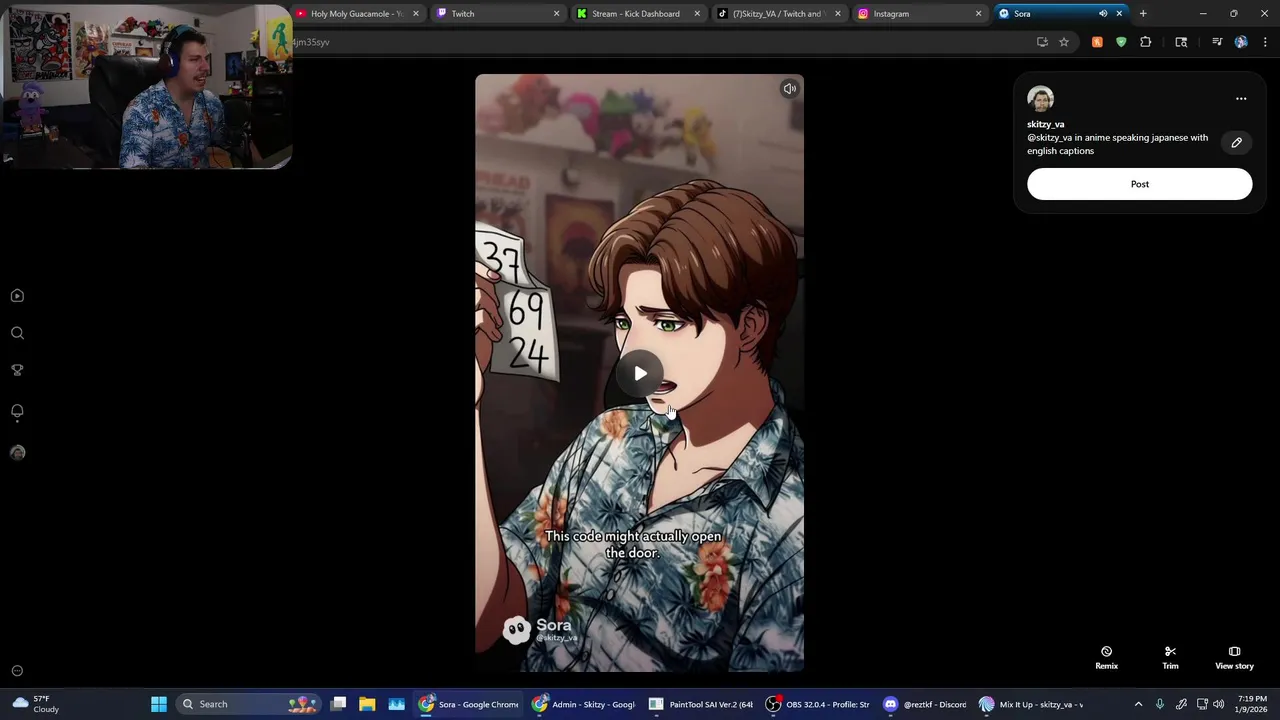Open volume control in system tray

coord(1218,704)
